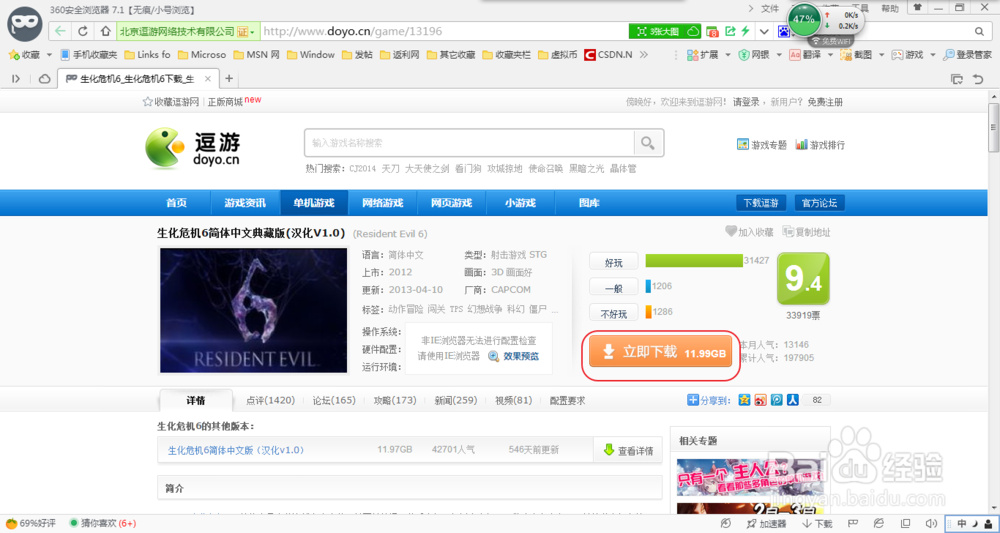1000x533 pixels.
Task: Switch to the 视频(81) tab
Action: (x=513, y=400)
